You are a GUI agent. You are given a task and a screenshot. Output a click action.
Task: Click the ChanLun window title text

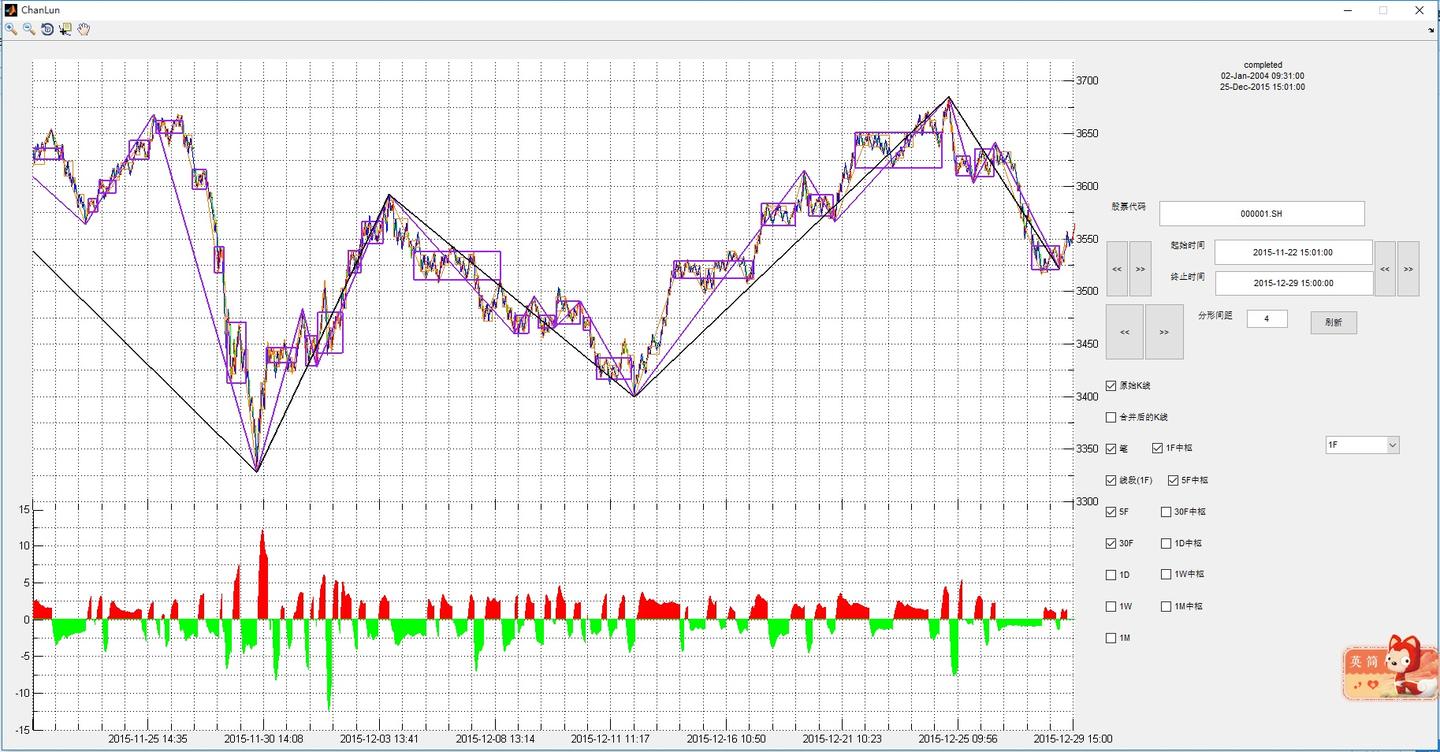[x=41, y=10]
